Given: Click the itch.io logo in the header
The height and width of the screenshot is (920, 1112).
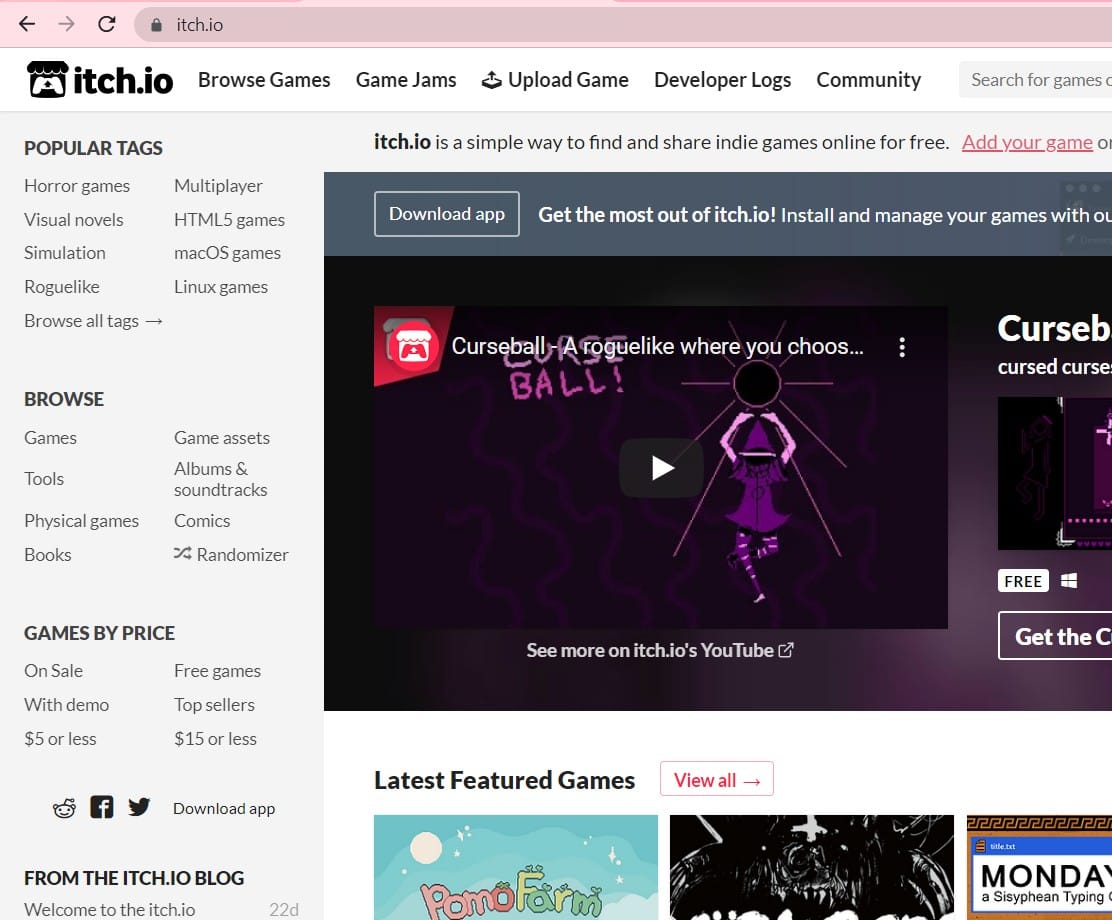Looking at the screenshot, I should pyautogui.click(x=100, y=79).
